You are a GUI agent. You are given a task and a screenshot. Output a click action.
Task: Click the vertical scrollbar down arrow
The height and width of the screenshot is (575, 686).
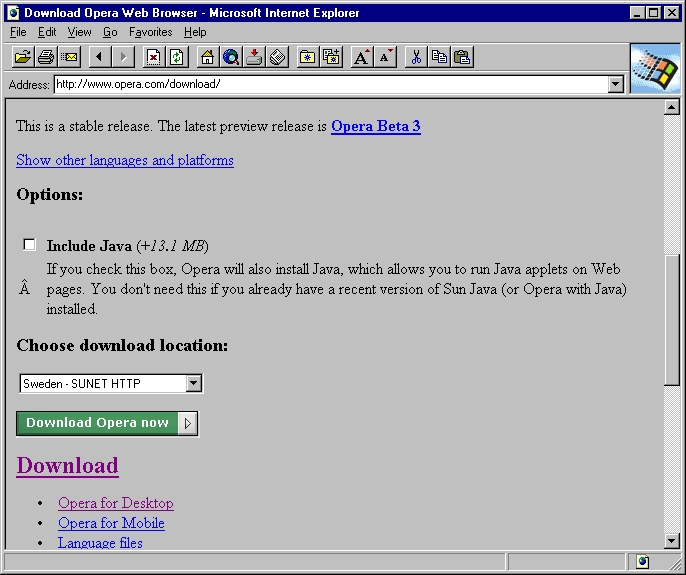click(672, 541)
